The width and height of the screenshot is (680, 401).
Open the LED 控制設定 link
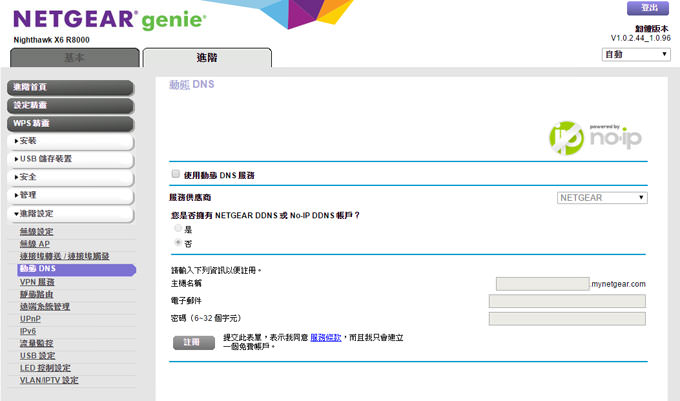click(45, 368)
